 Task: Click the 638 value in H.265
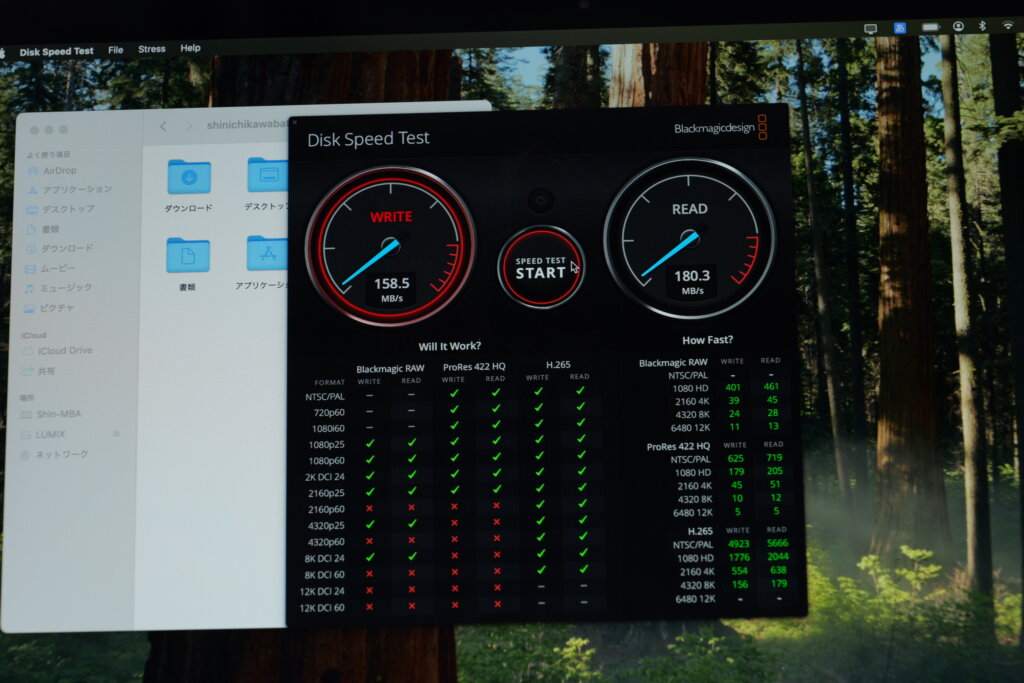[x=778, y=570]
